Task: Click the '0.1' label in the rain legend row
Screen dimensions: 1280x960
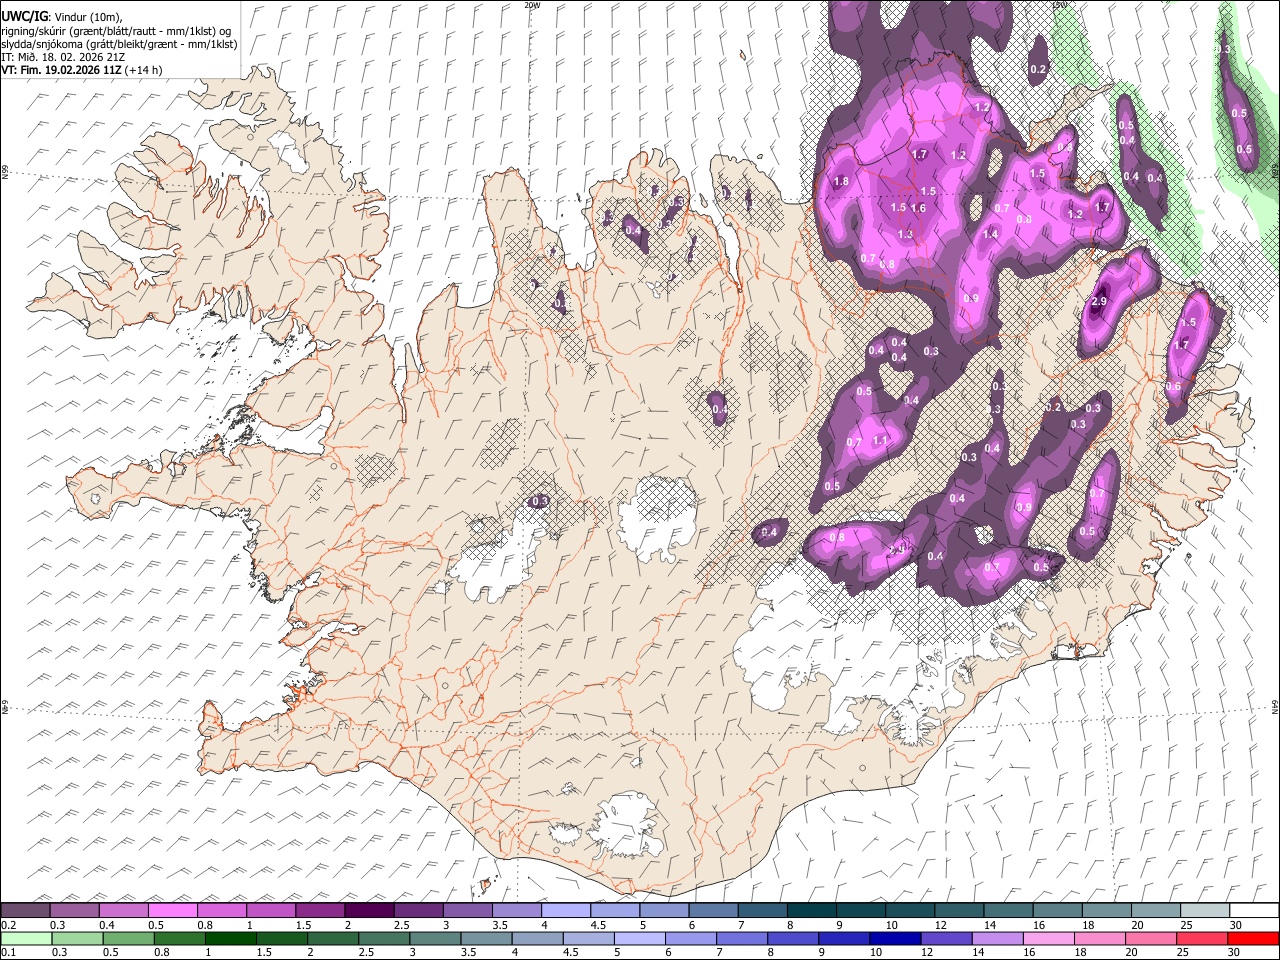Action: [7, 953]
